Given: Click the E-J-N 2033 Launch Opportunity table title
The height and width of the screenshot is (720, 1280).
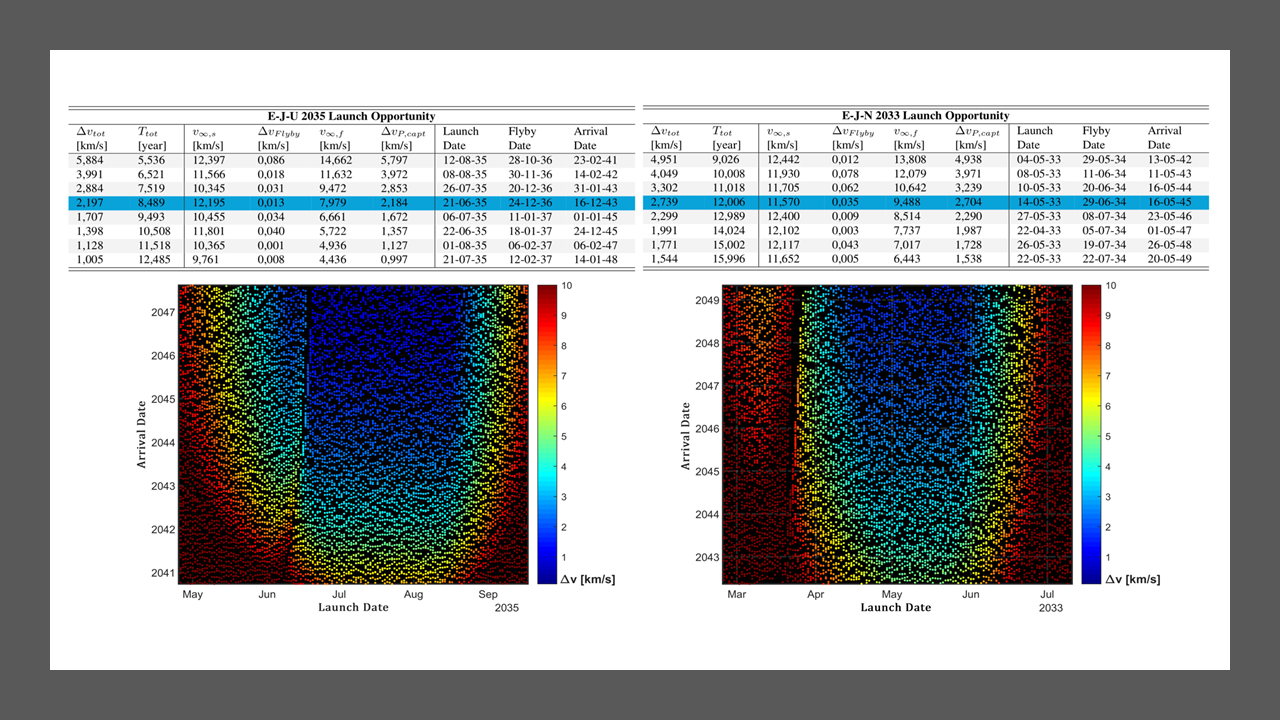Looking at the screenshot, I should (926, 116).
